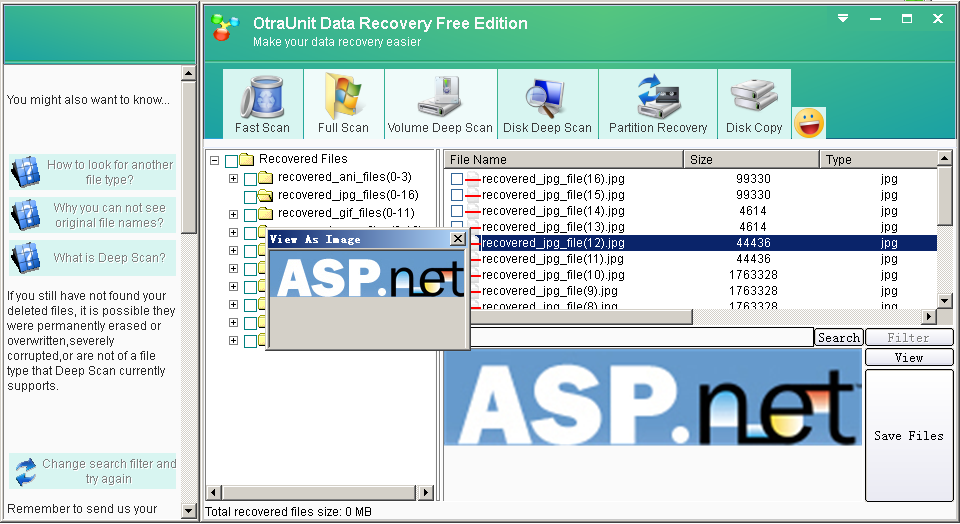This screenshot has width=960, height=524.
Task: Open 'Why you can not see original file names?' link
Action: pyautogui.click(x=109, y=215)
